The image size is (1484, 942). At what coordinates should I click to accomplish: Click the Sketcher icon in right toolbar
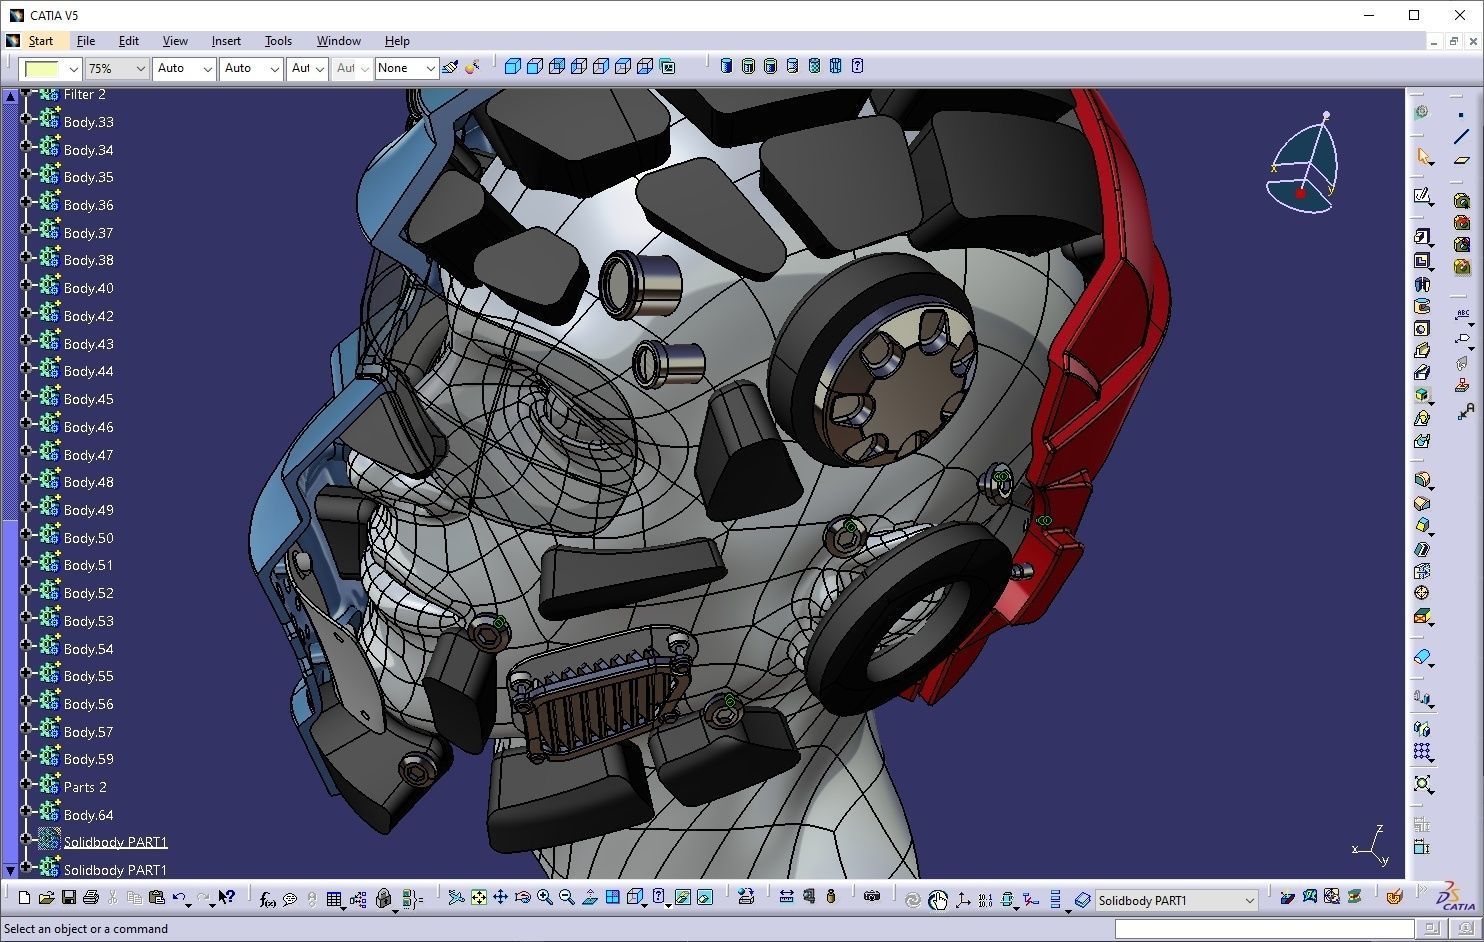coord(1422,196)
